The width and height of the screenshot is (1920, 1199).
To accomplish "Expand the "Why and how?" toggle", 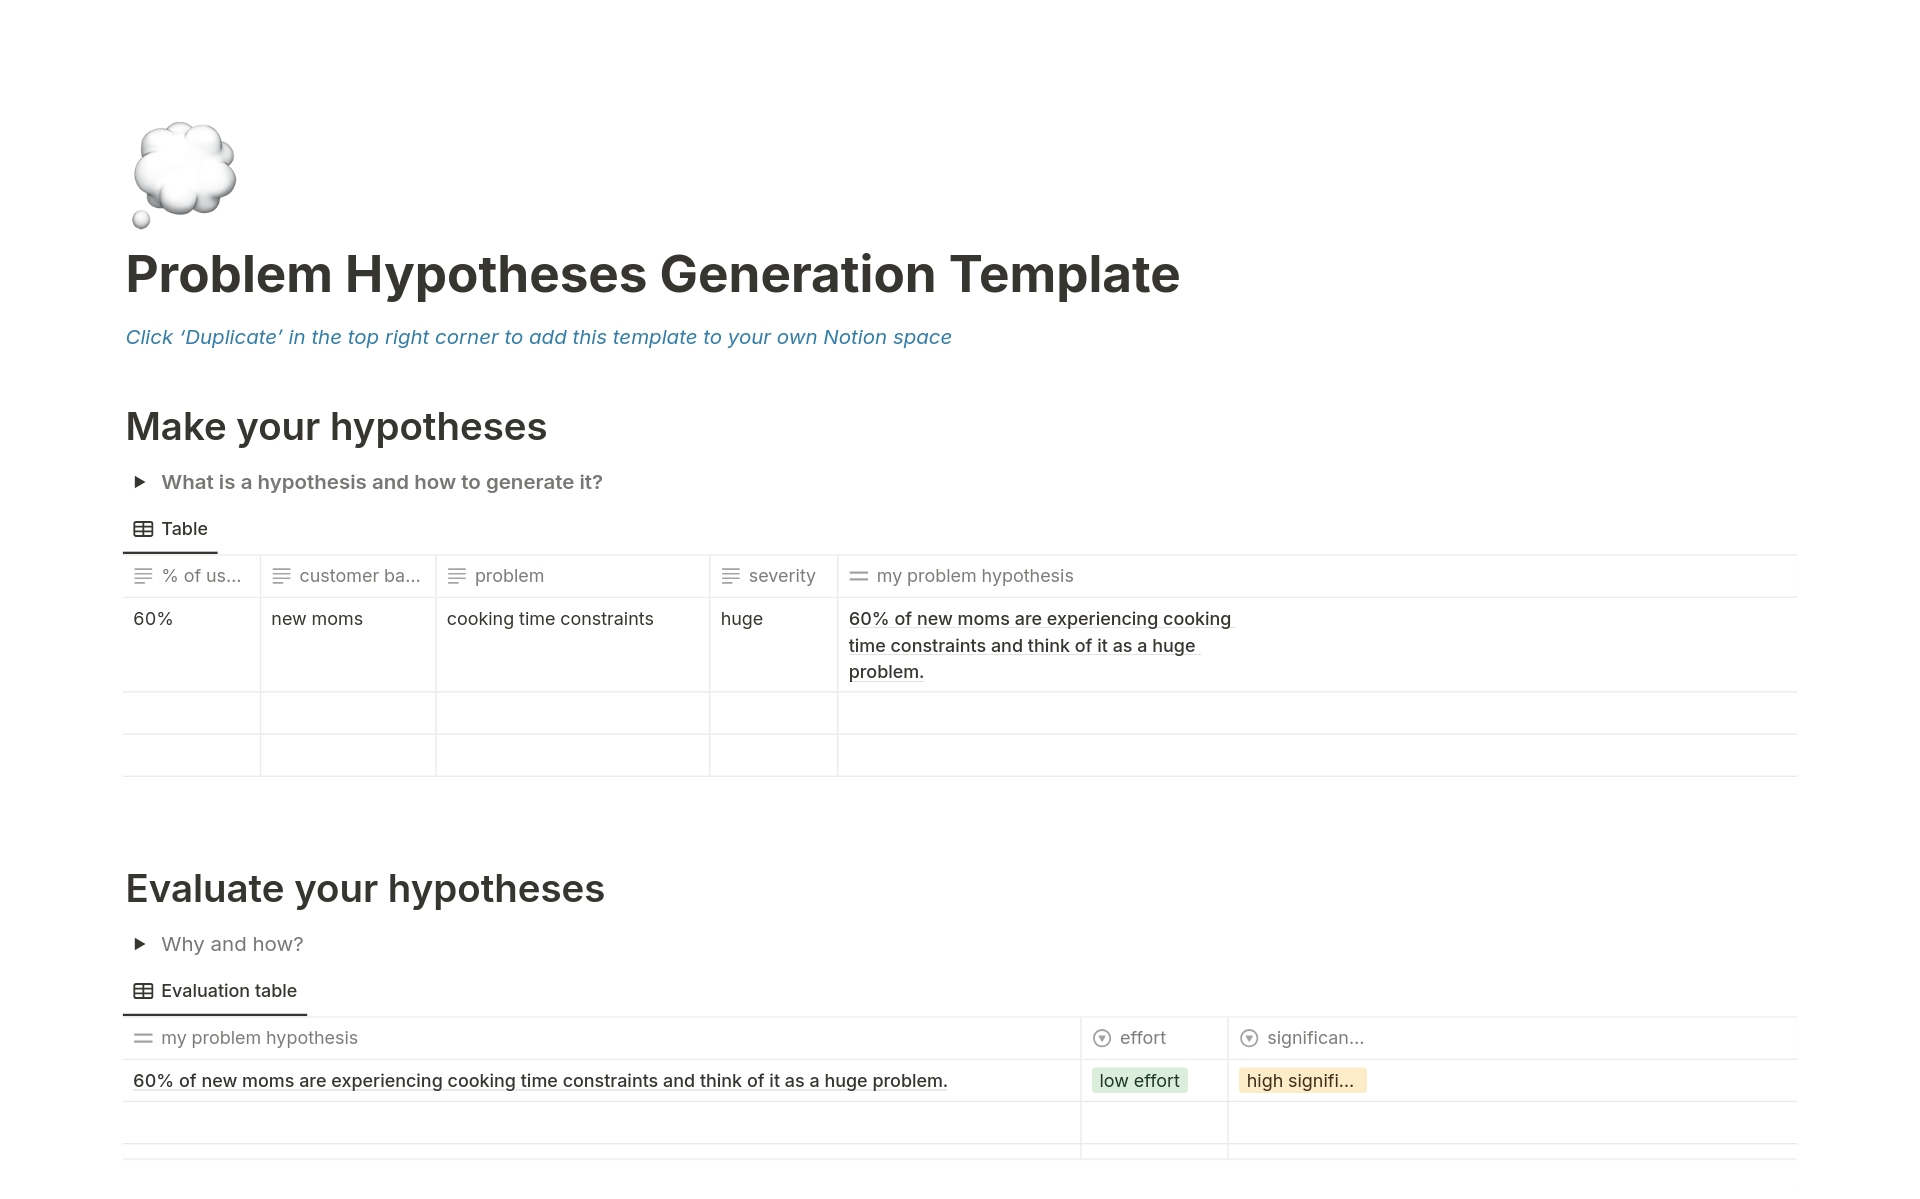I will [141, 943].
